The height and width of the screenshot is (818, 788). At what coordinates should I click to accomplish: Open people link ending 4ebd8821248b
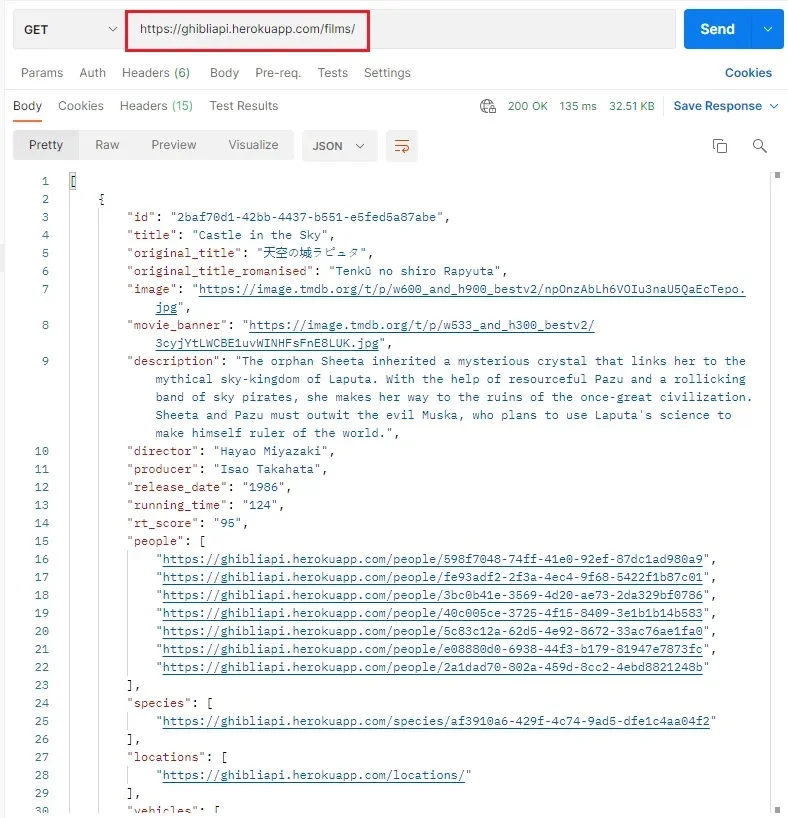click(x=433, y=667)
